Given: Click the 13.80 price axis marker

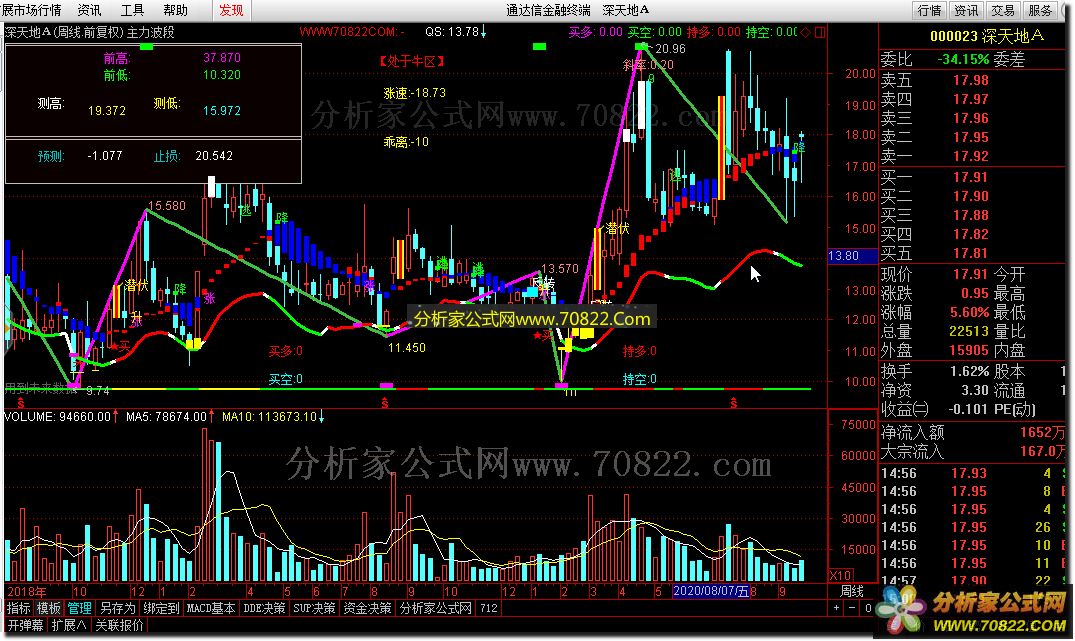Looking at the screenshot, I should point(852,256).
